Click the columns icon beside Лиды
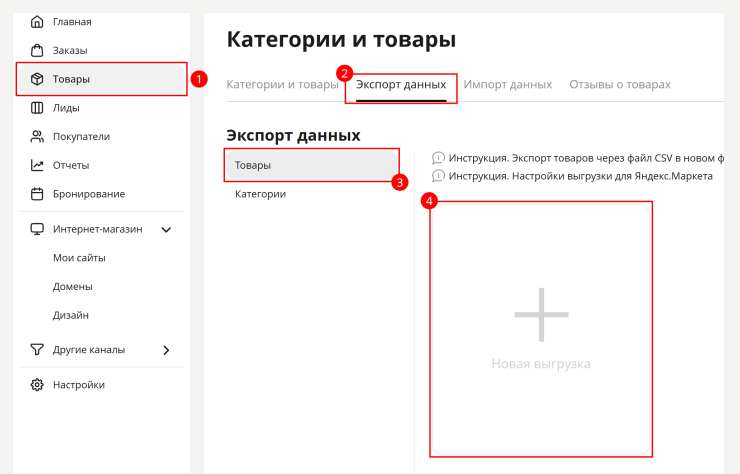 (37, 108)
